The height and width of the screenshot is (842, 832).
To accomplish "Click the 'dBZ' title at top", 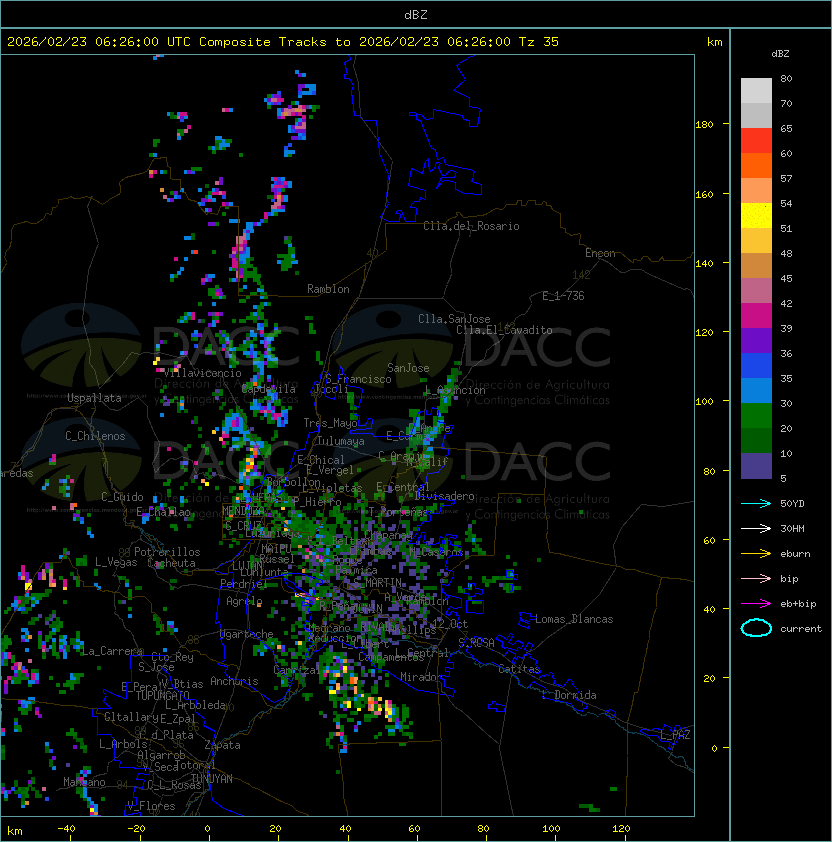I will [x=416, y=14].
